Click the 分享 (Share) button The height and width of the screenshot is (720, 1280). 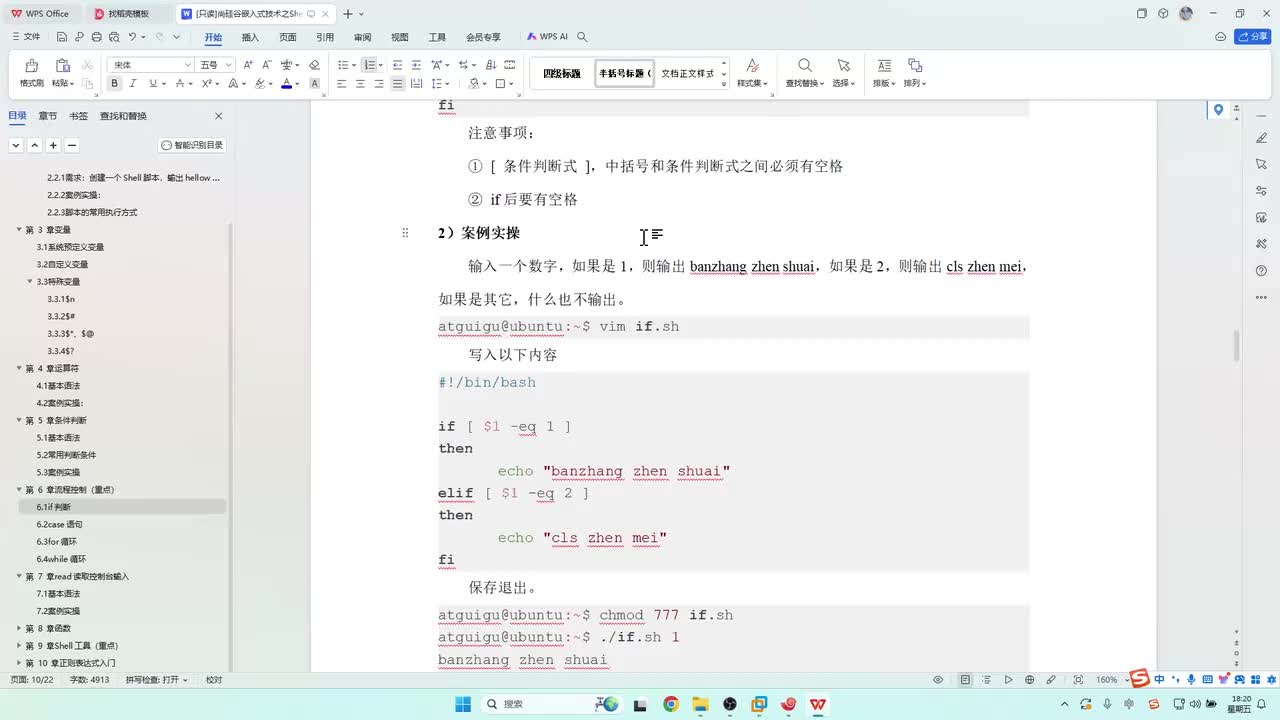(1253, 37)
